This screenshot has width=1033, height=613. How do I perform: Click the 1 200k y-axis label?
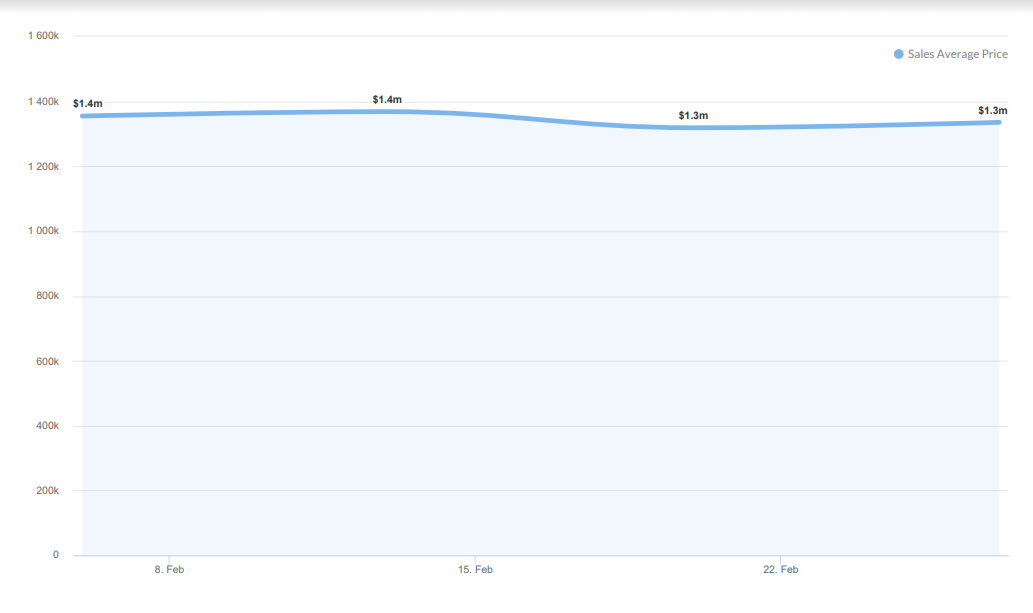45,166
